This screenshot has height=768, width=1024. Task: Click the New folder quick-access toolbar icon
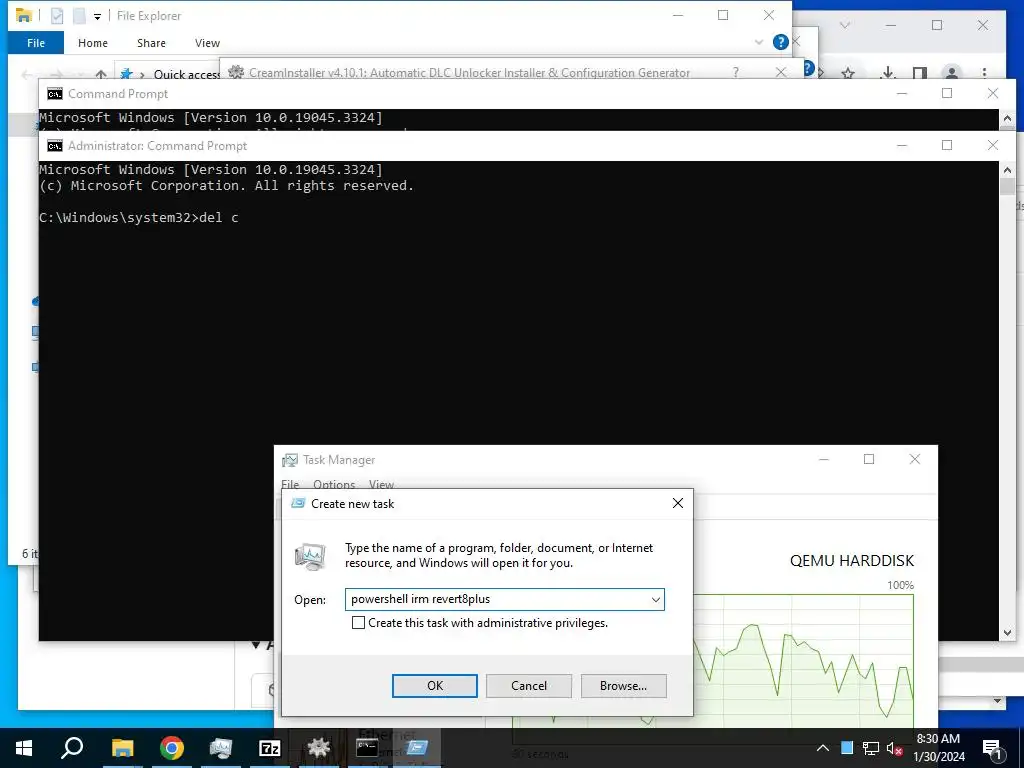tap(79, 16)
